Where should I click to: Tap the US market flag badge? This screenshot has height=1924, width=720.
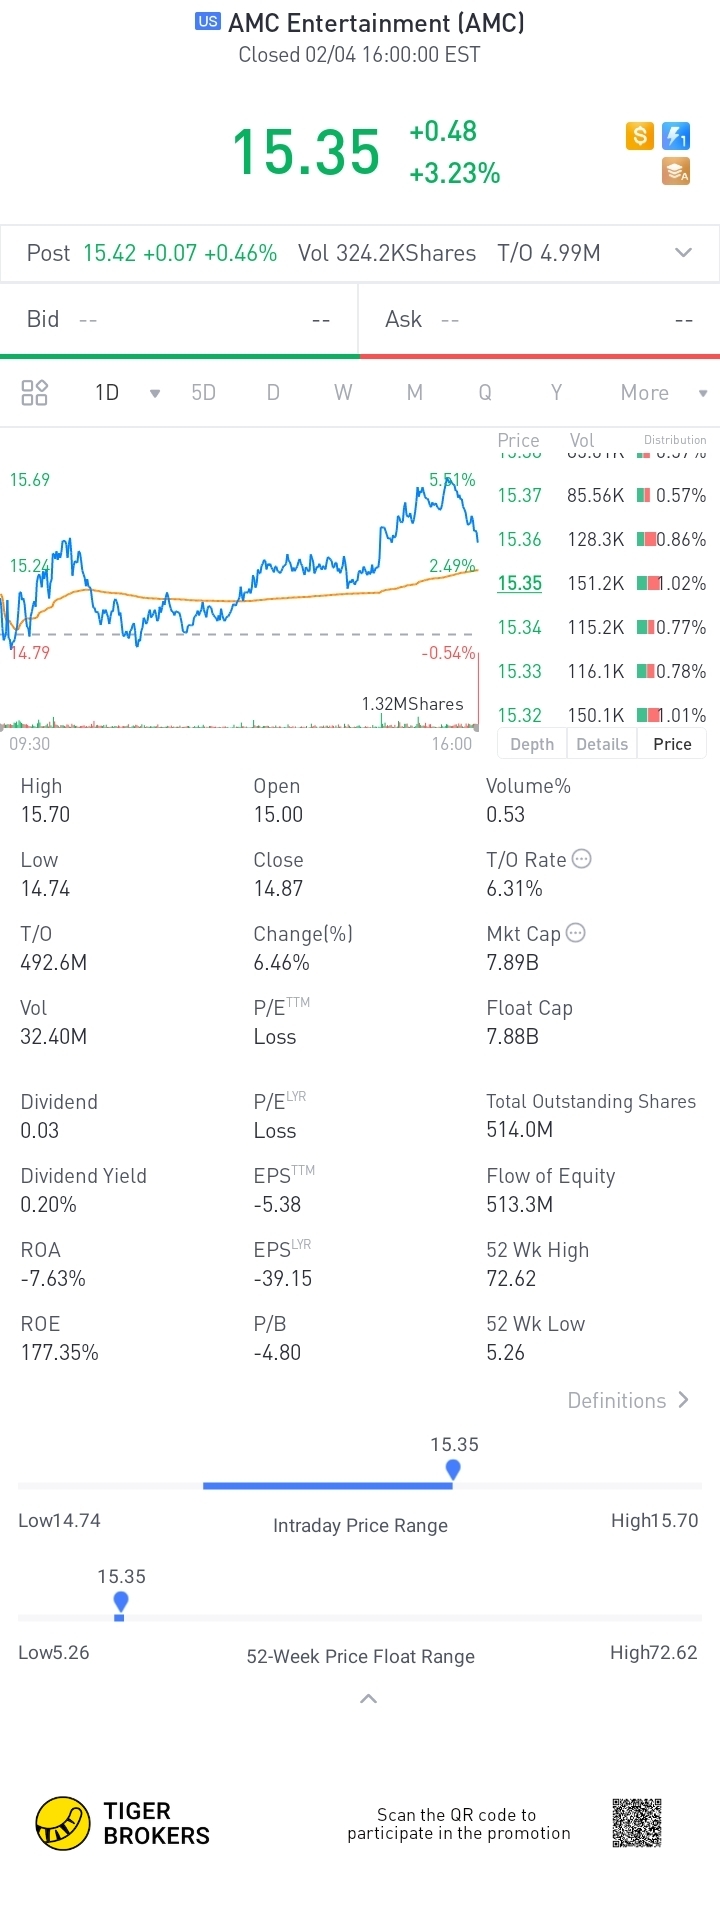(x=208, y=22)
